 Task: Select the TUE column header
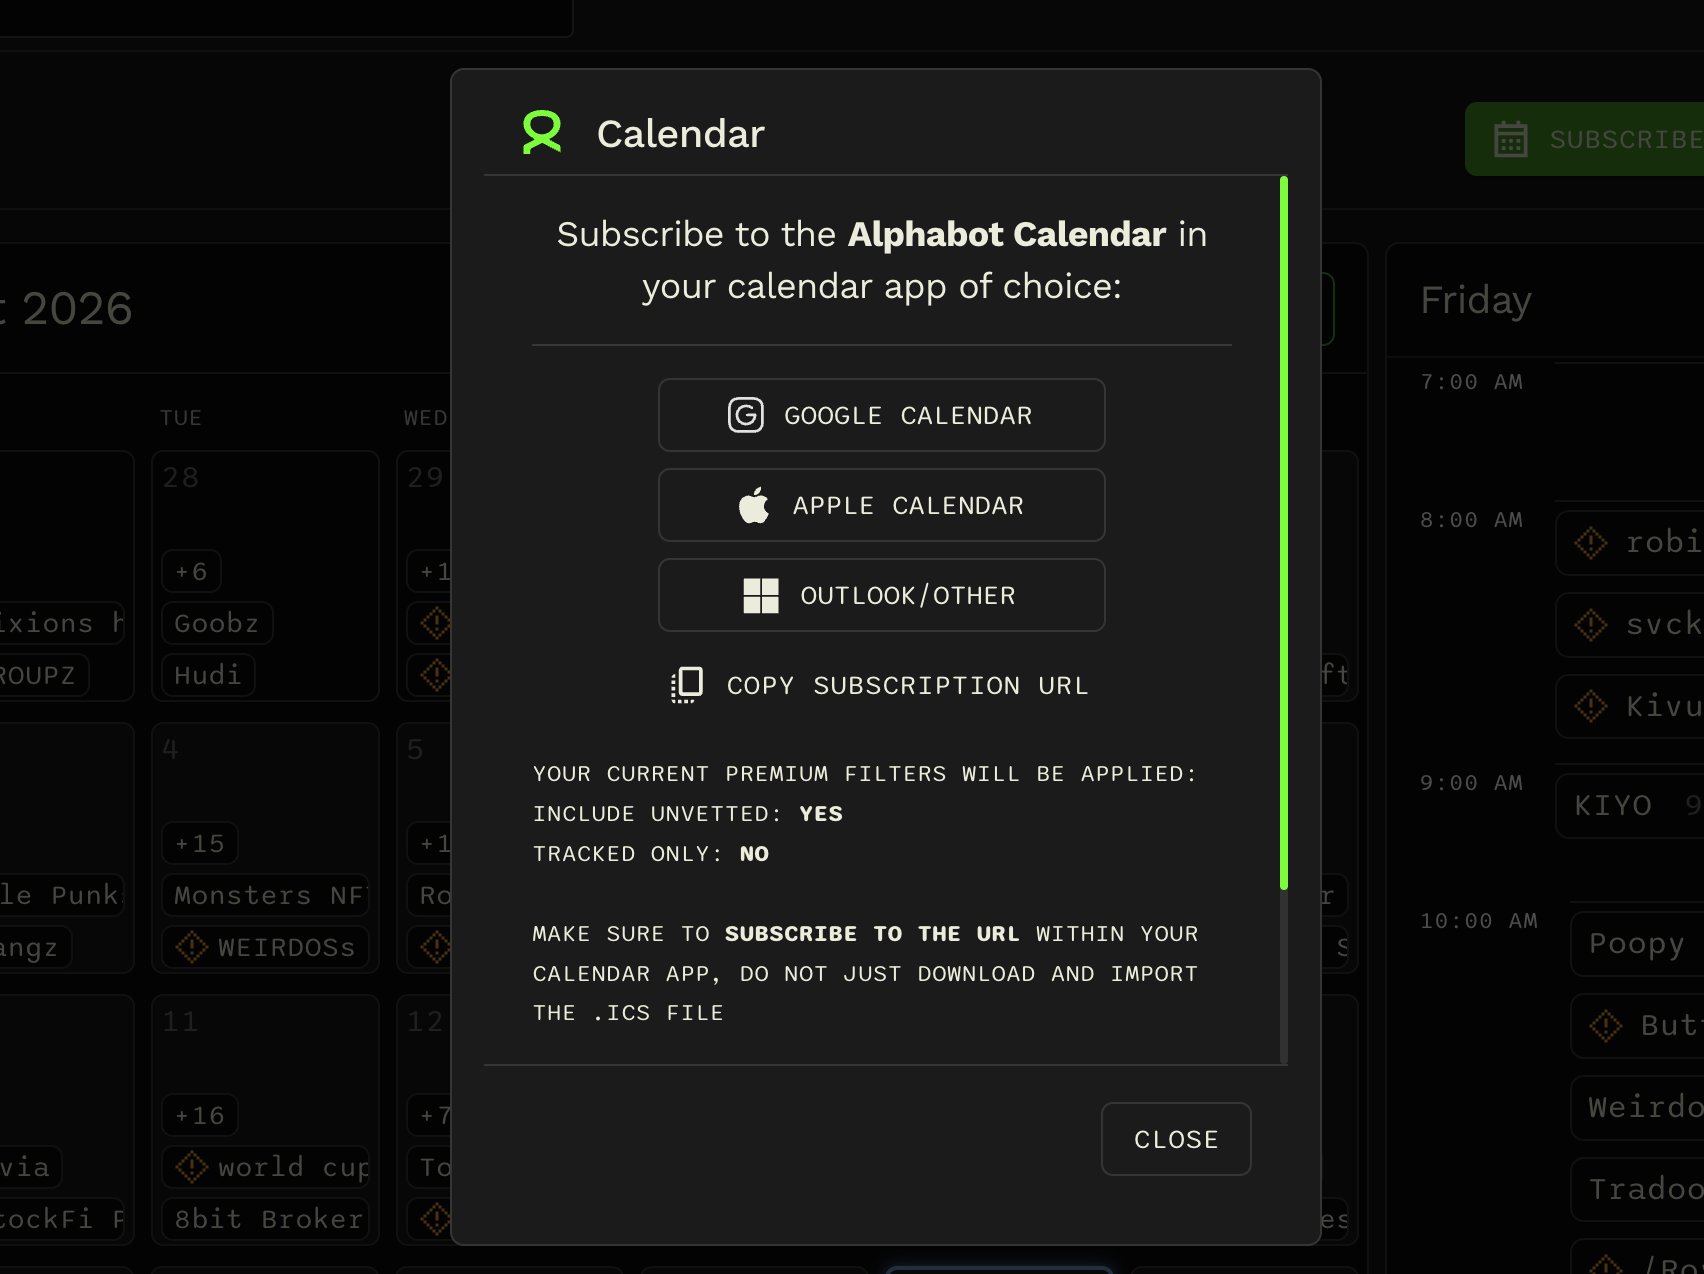[181, 418]
